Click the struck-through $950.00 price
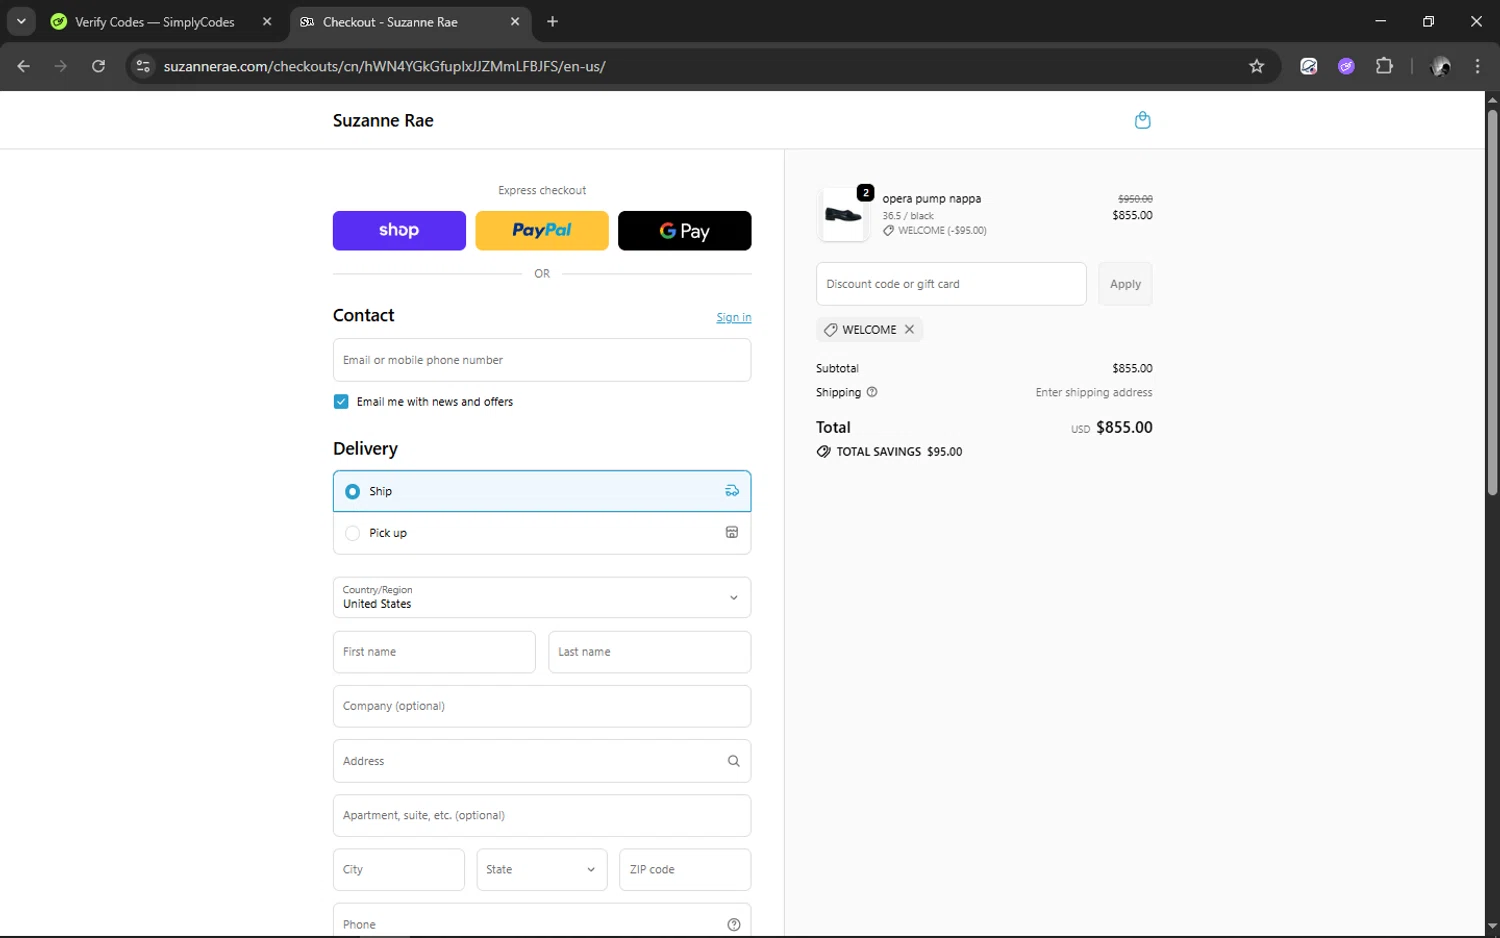 [x=1135, y=199]
